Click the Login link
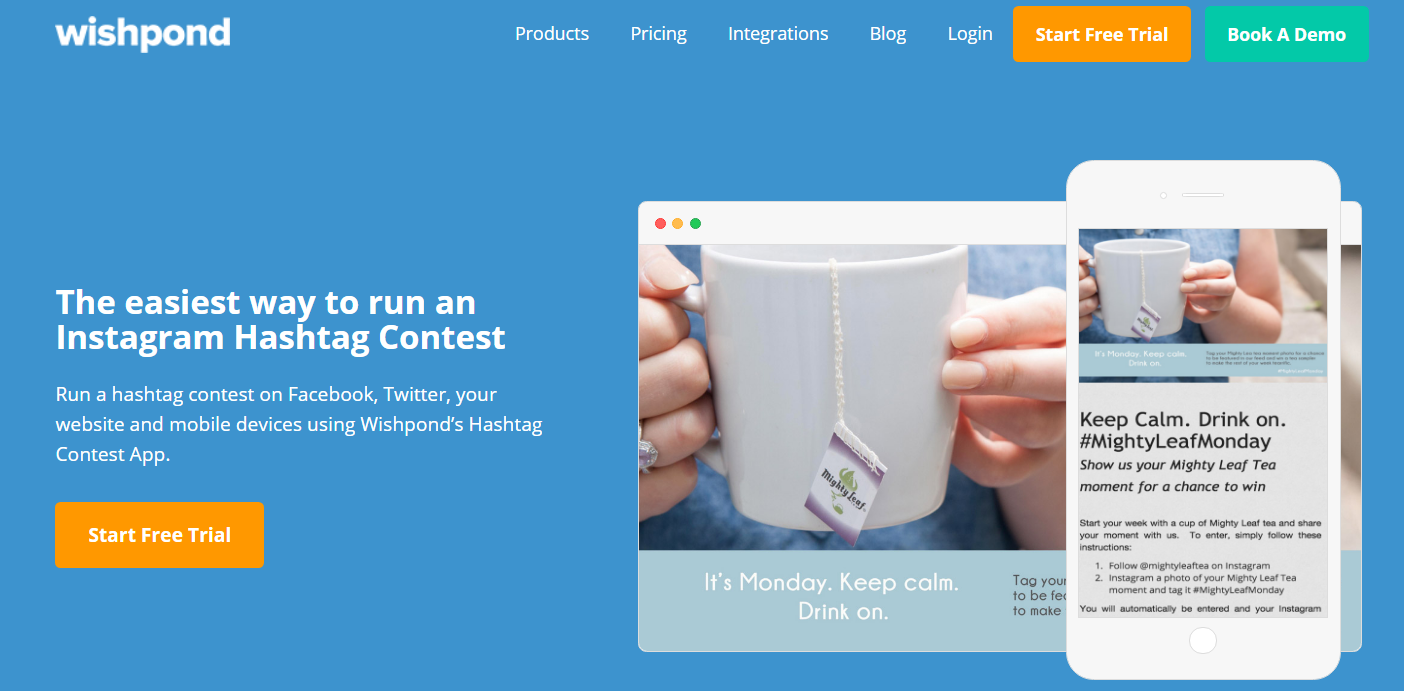This screenshot has width=1404, height=691. pyautogui.click(x=970, y=34)
